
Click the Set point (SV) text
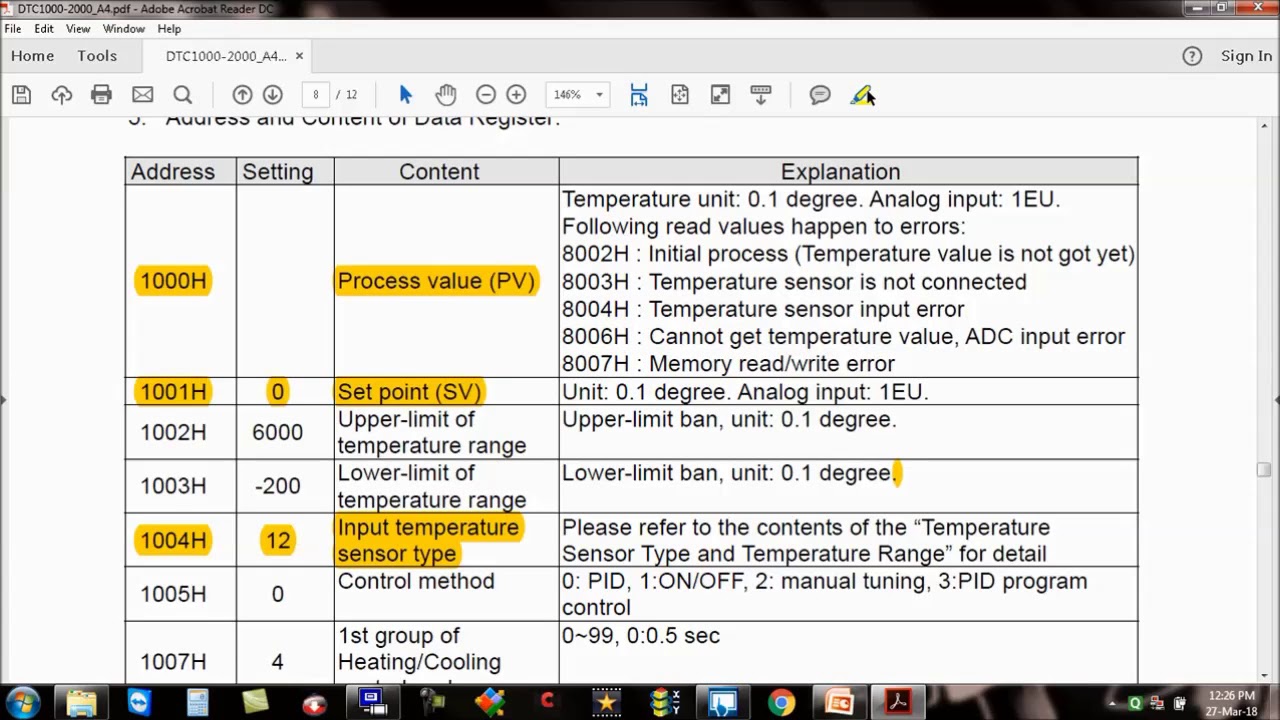pyautogui.click(x=410, y=392)
